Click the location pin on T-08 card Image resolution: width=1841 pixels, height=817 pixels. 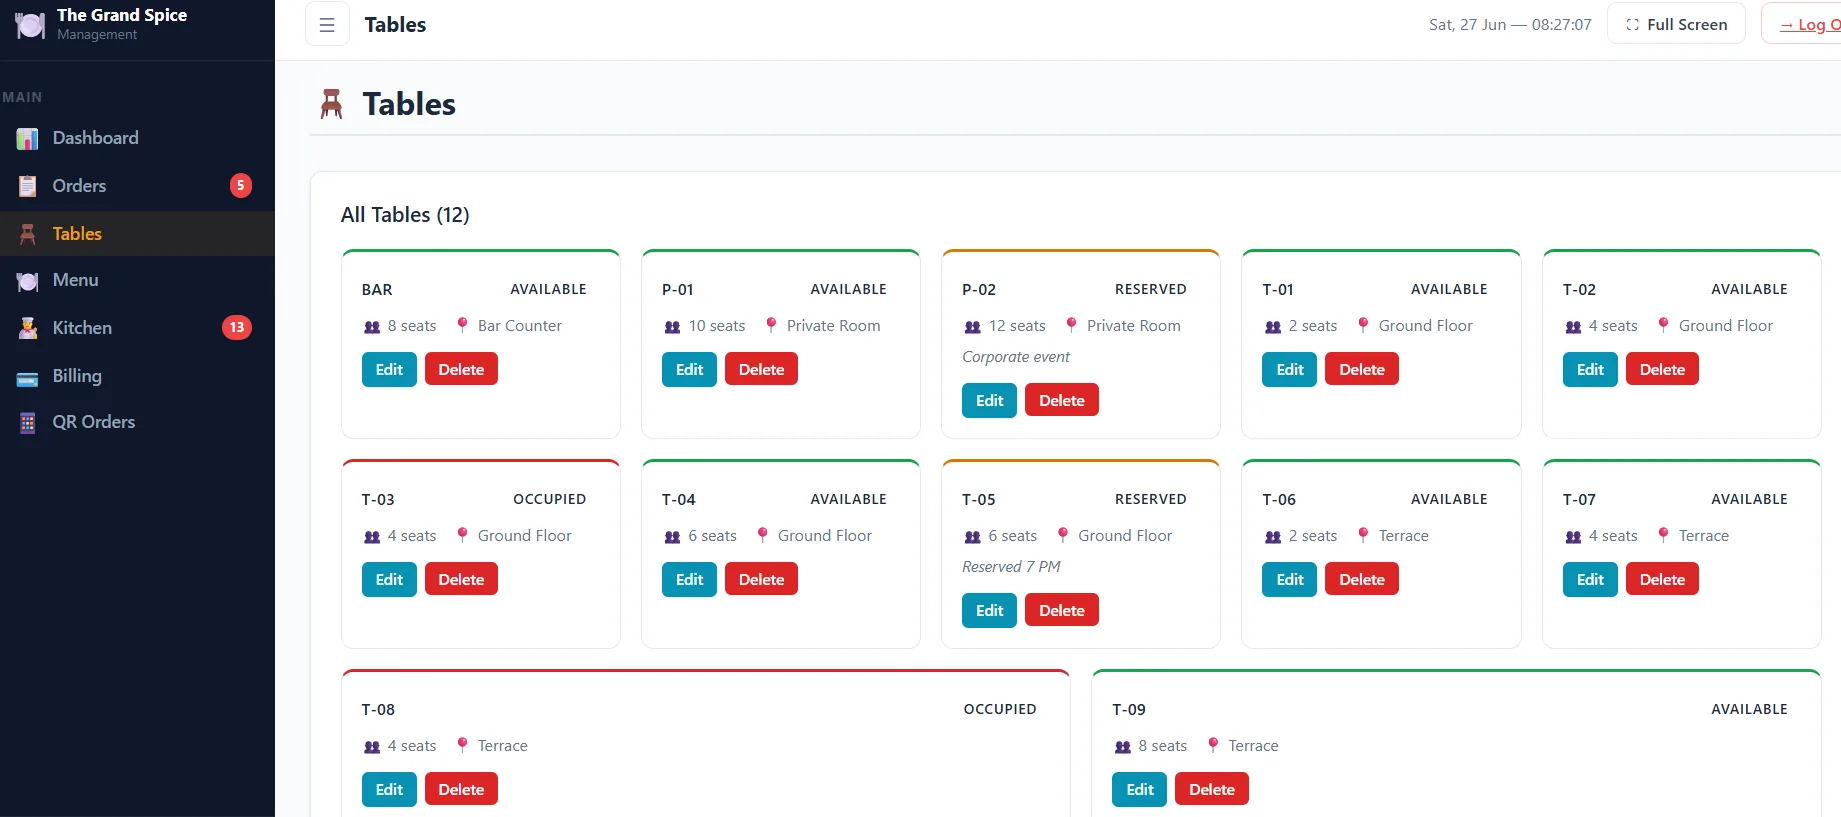pos(462,745)
